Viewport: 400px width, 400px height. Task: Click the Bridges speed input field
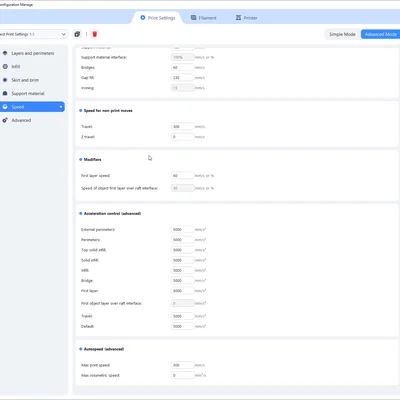tap(182, 67)
